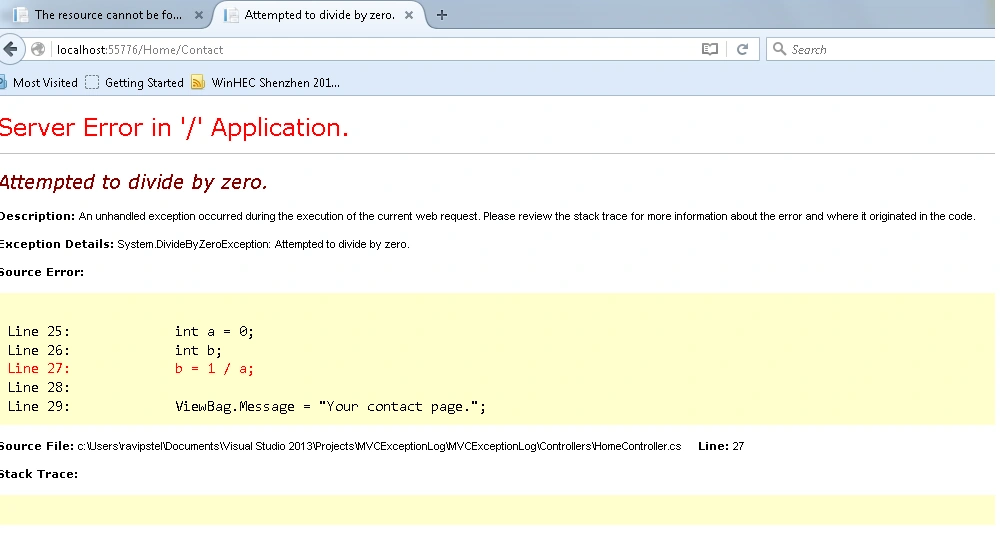Click the globe site identity icon

38,49
